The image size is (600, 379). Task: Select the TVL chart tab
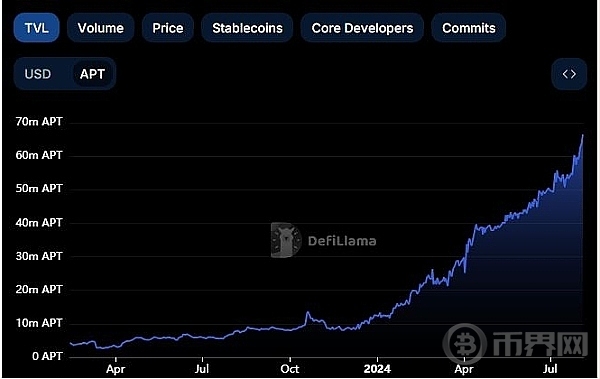click(x=36, y=28)
